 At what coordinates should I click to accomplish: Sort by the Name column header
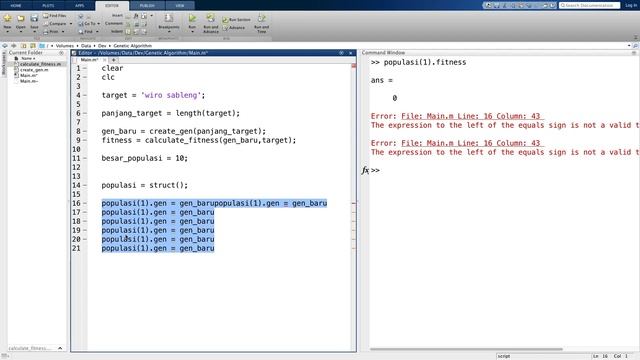(x=28, y=58)
